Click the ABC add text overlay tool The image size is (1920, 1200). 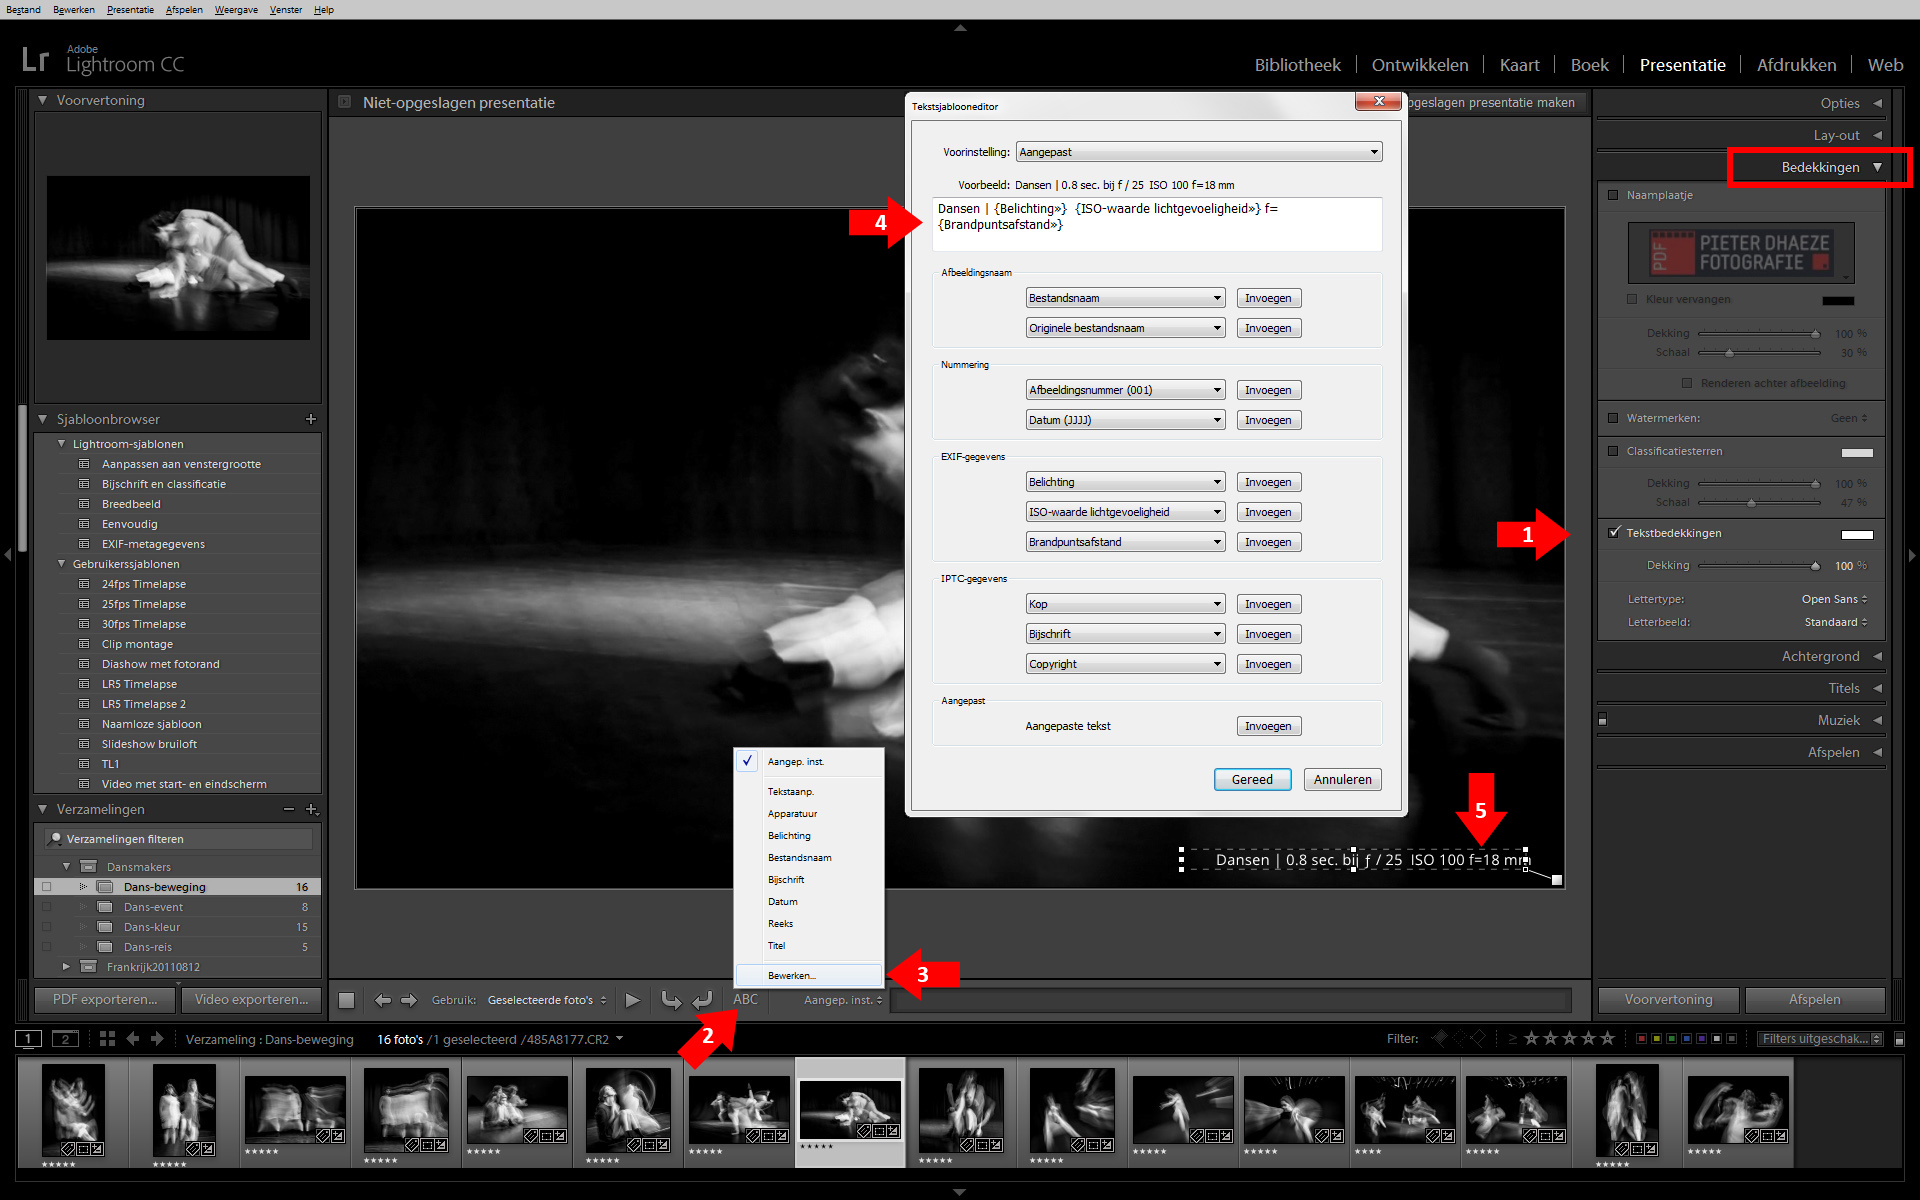(745, 999)
